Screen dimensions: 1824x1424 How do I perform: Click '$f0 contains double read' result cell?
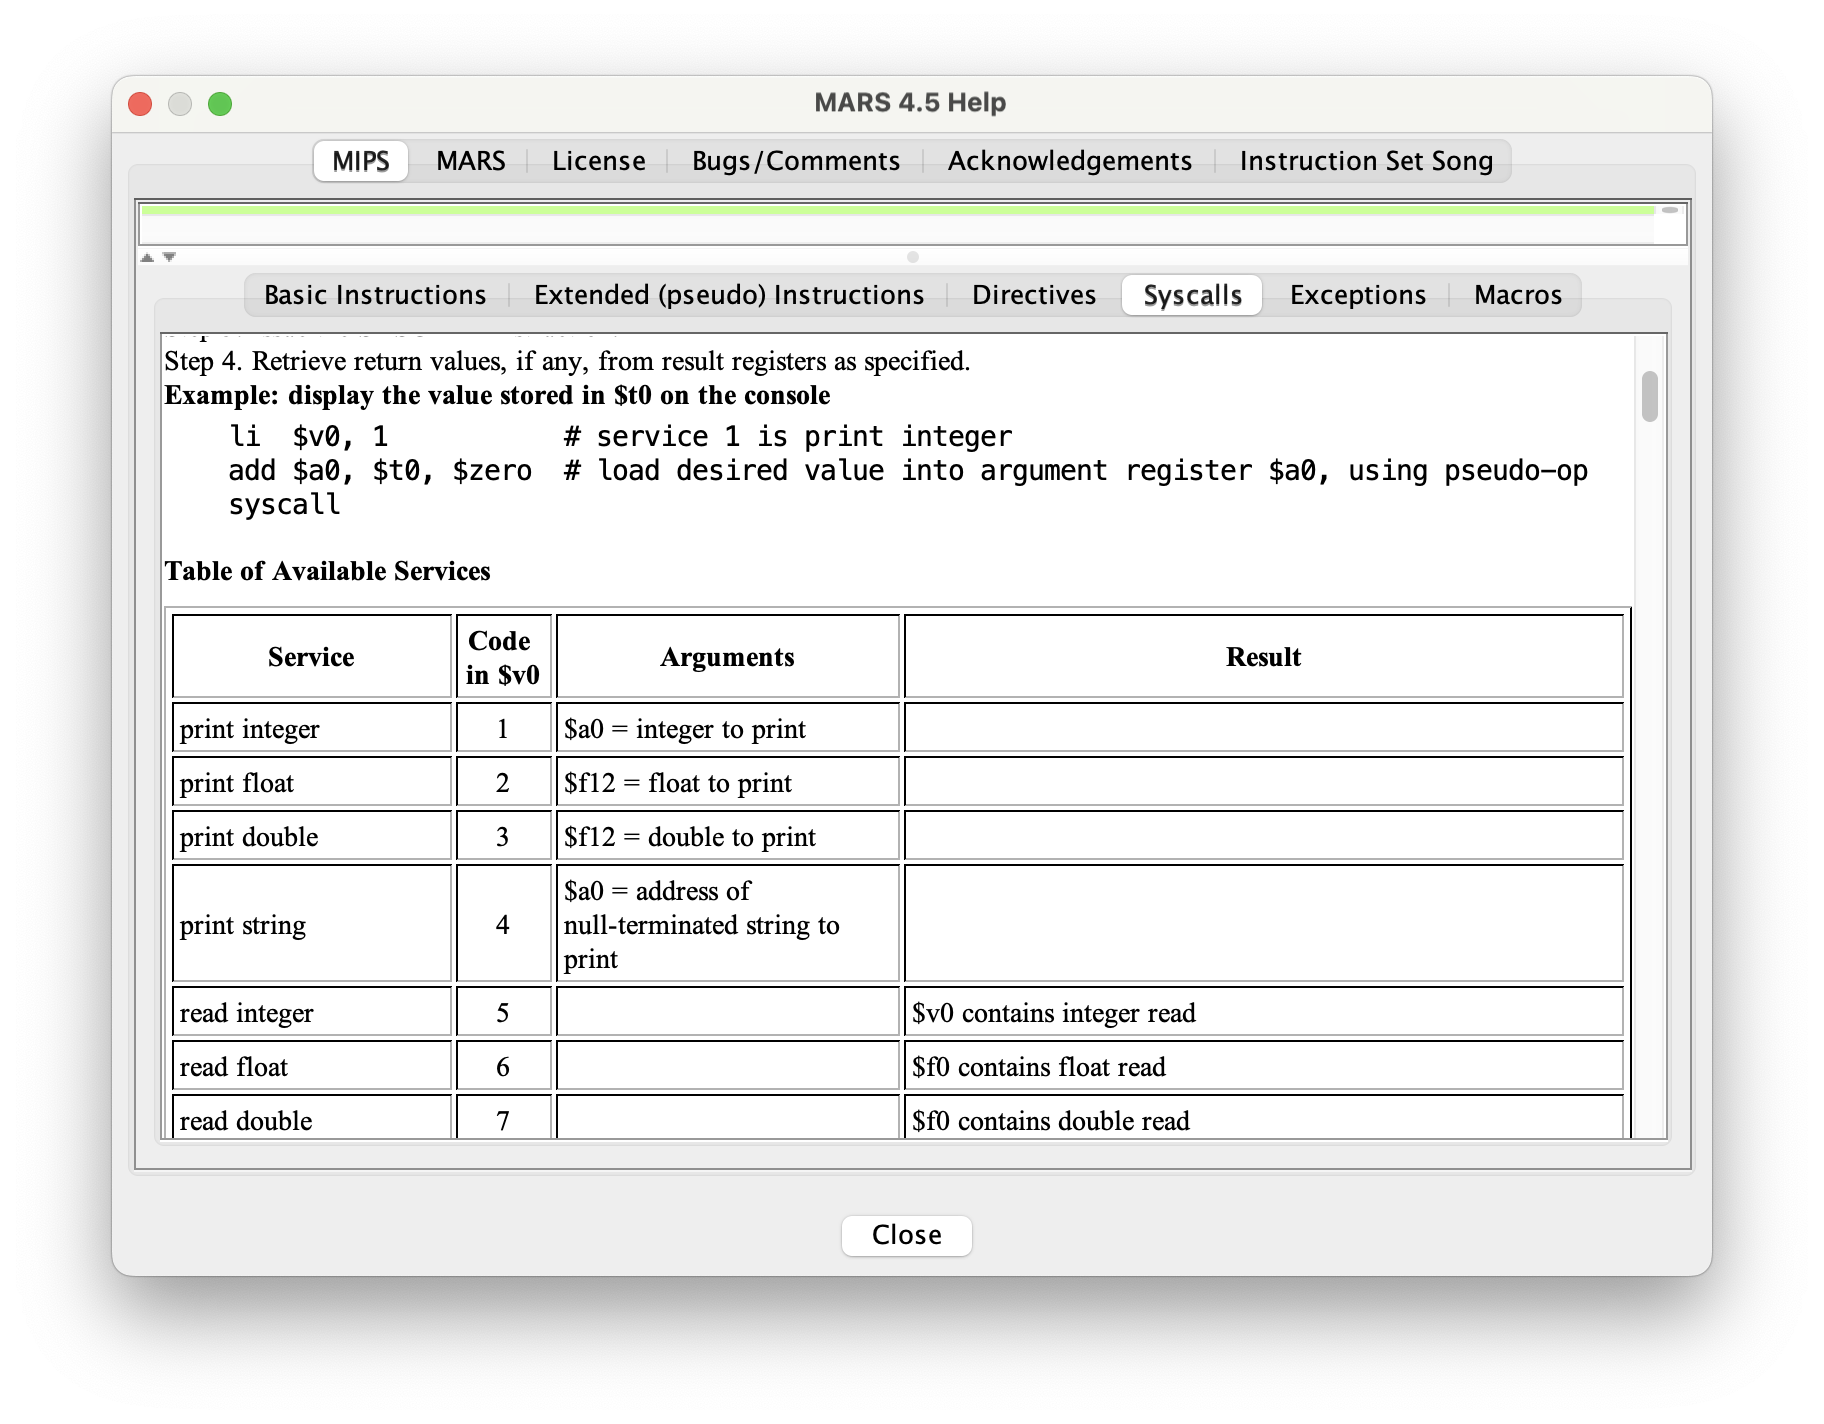click(1264, 1118)
